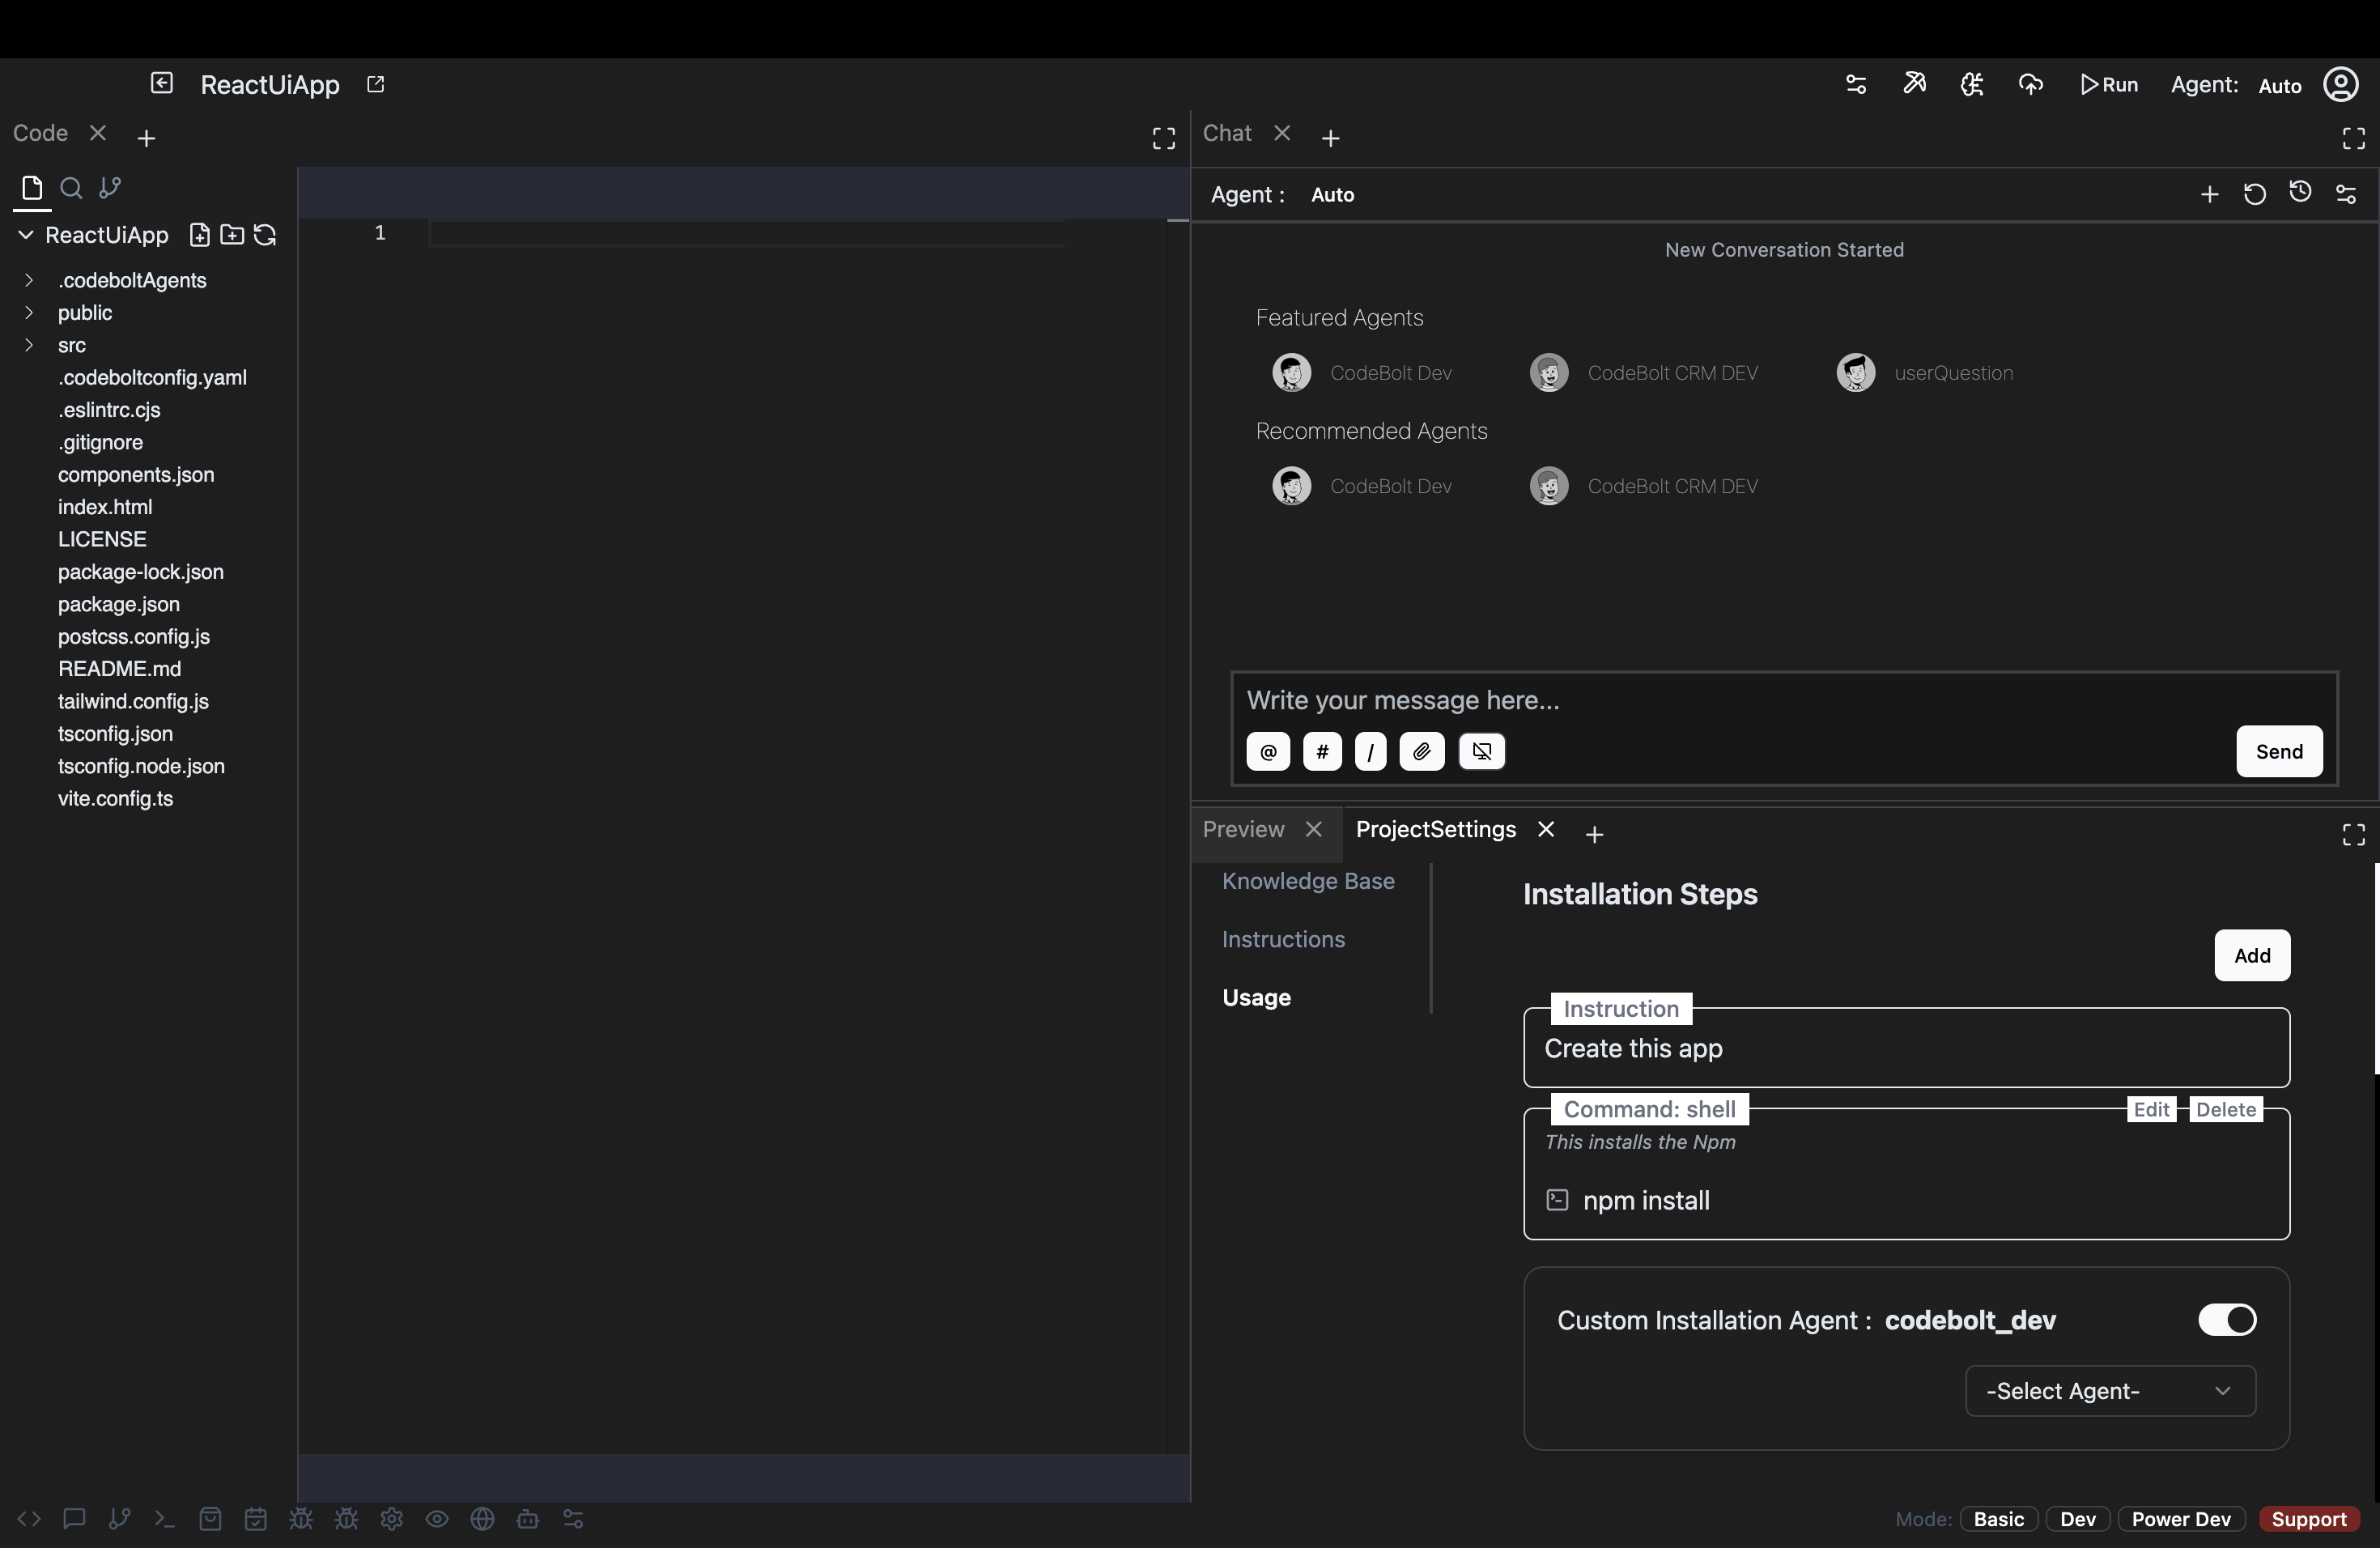Click the git branch icon in bottom bar

(x=120, y=1519)
